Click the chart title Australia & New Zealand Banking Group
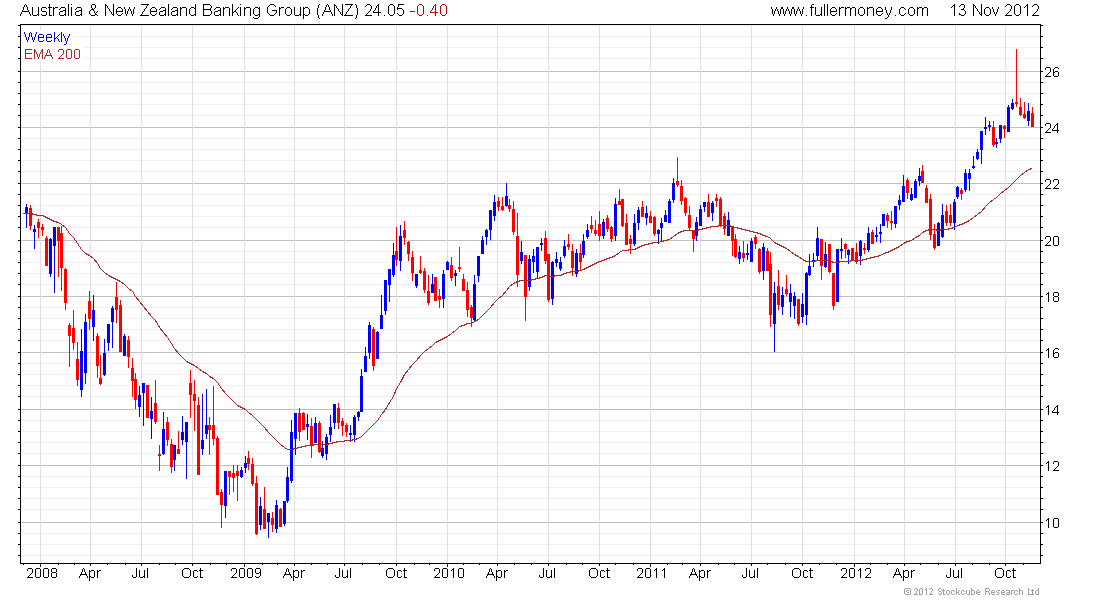Viewport: 1100px width, 600px height. click(x=165, y=11)
